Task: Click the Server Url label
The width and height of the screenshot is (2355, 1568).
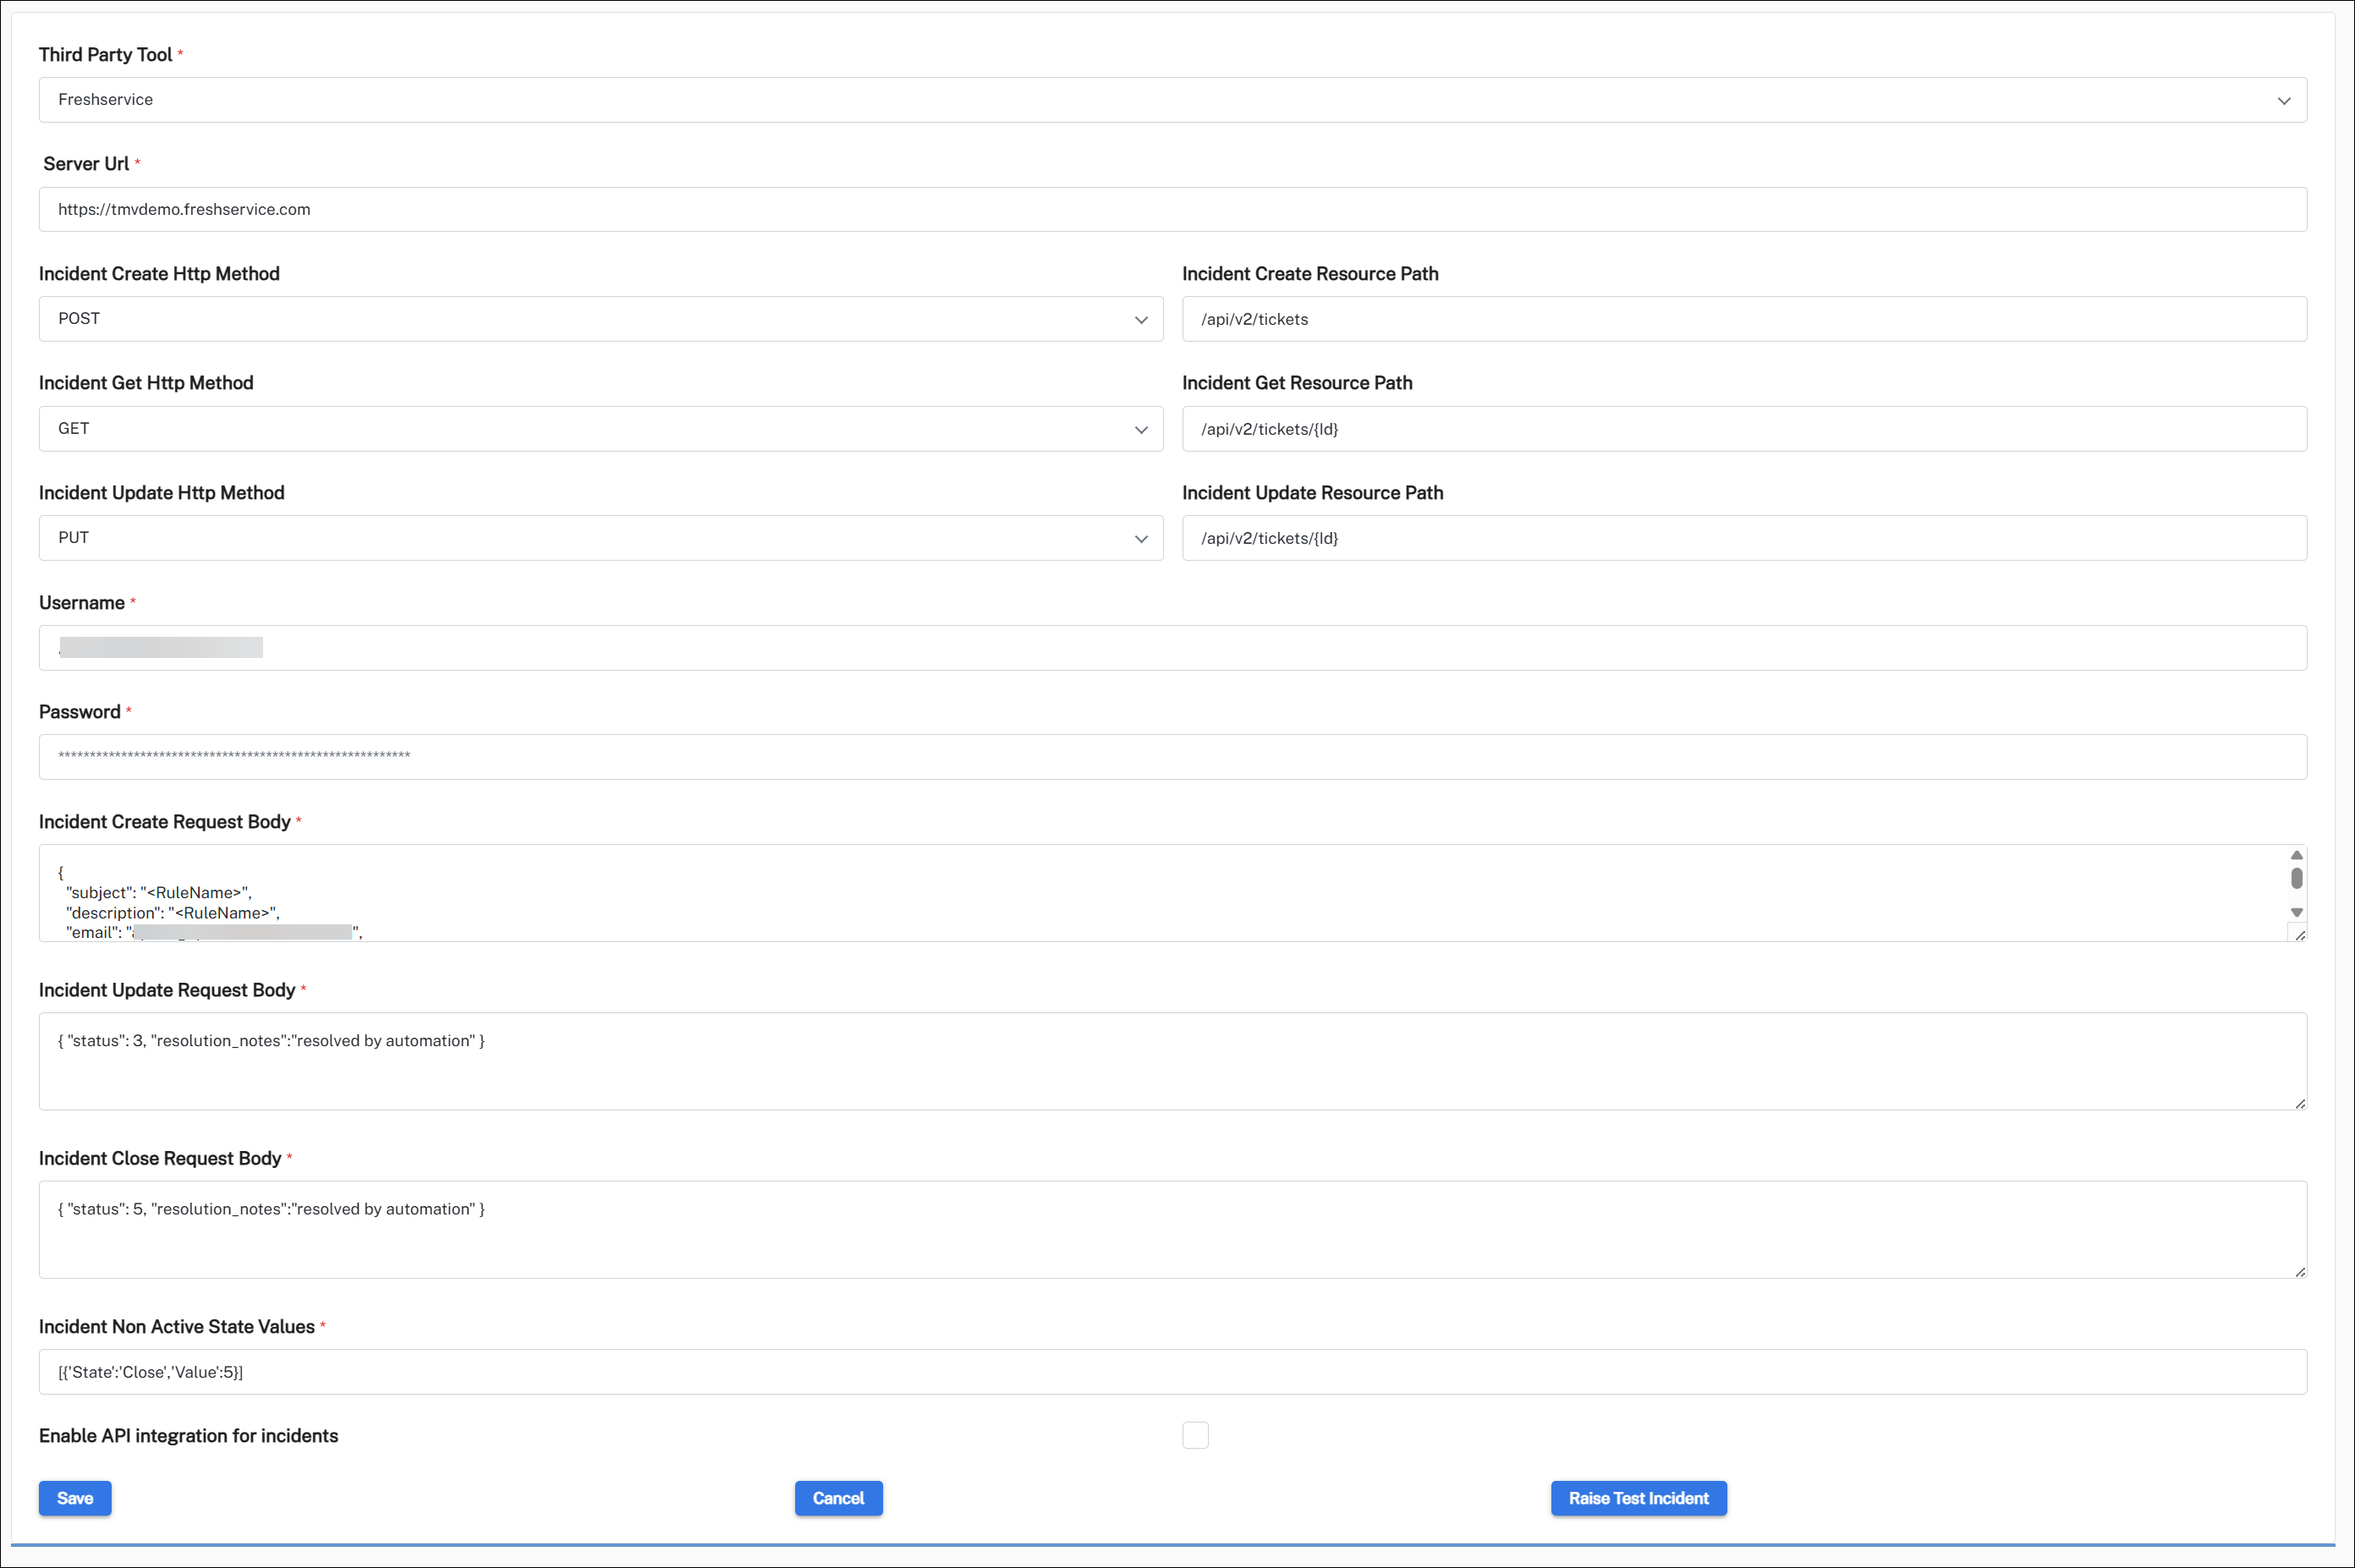Action: click(x=86, y=164)
